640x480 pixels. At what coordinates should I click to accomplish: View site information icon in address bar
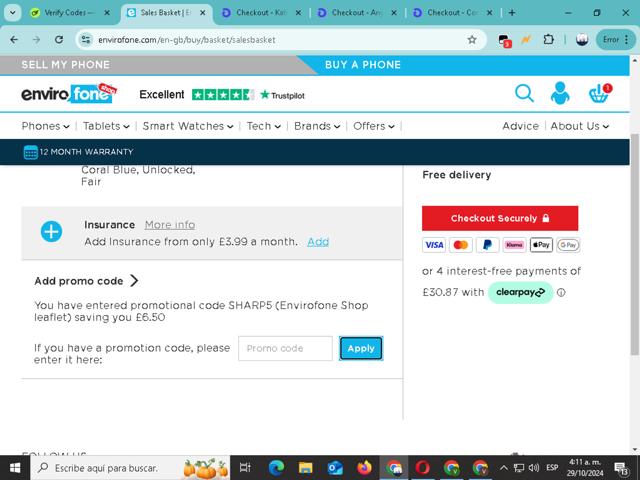pos(86,40)
